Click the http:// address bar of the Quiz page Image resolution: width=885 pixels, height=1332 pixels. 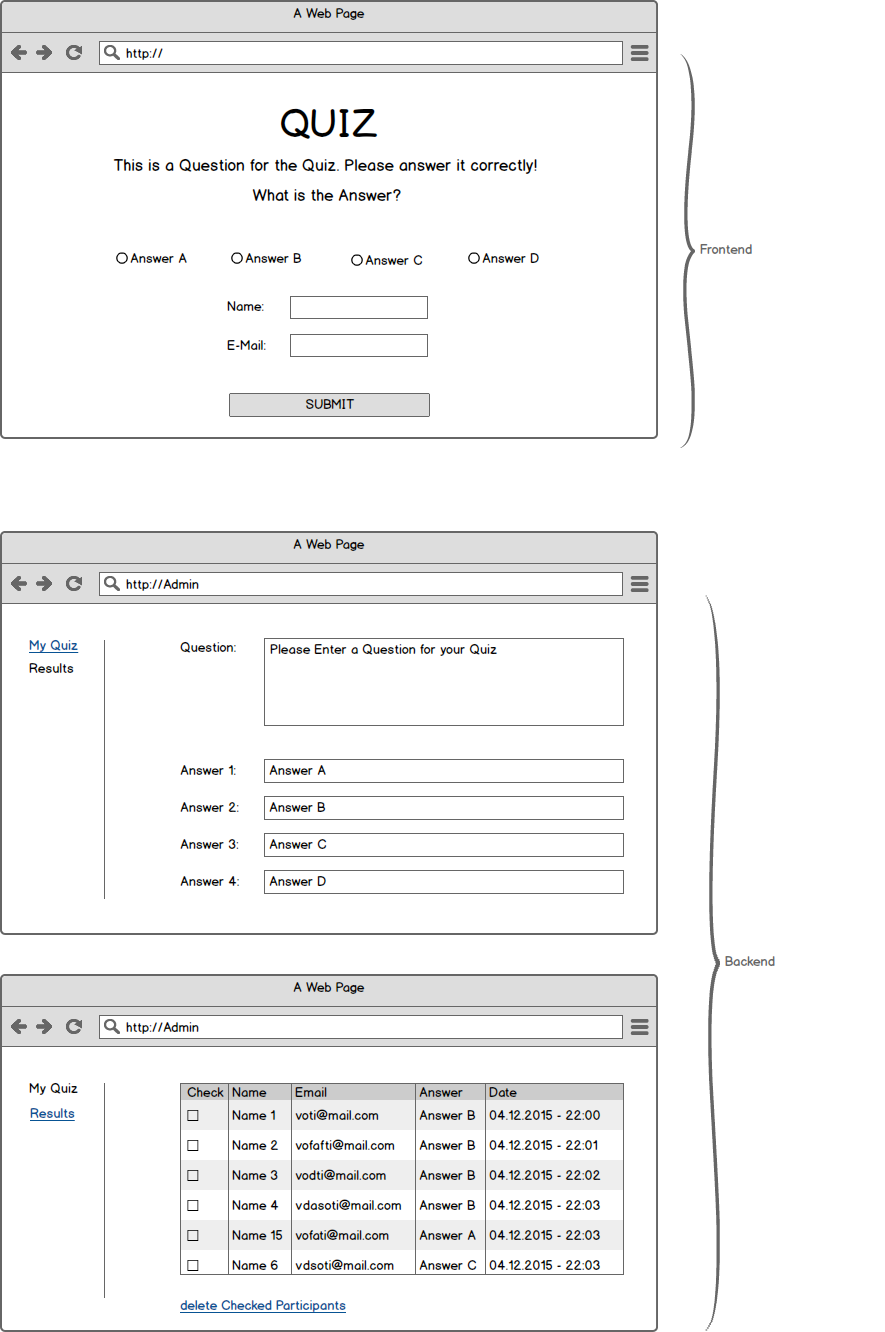(x=361, y=53)
